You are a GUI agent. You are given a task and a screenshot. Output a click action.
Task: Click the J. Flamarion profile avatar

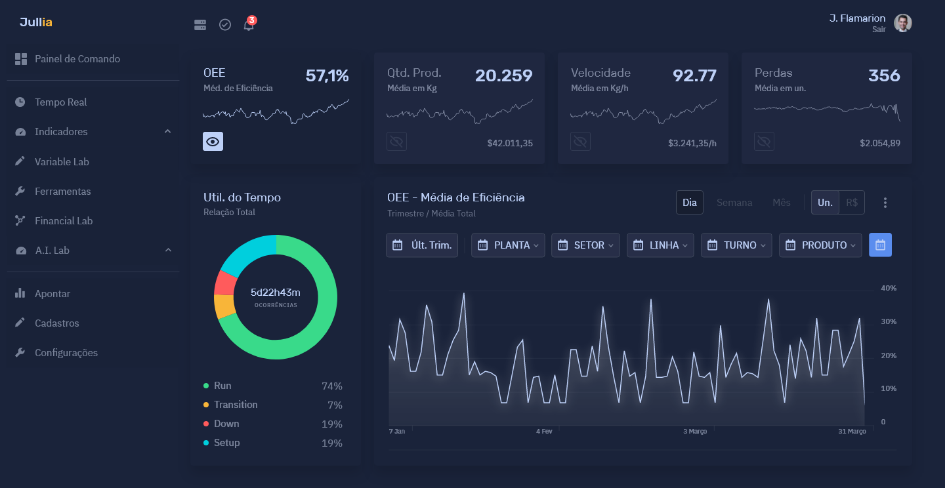[x=902, y=23]
